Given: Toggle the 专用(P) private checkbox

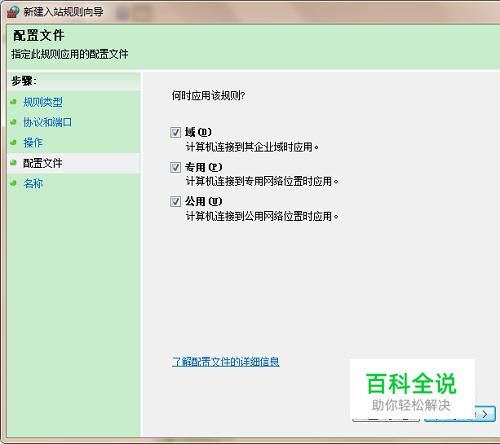Looking at the screenshot, I should pyautogui.click(x=175, y=167).
